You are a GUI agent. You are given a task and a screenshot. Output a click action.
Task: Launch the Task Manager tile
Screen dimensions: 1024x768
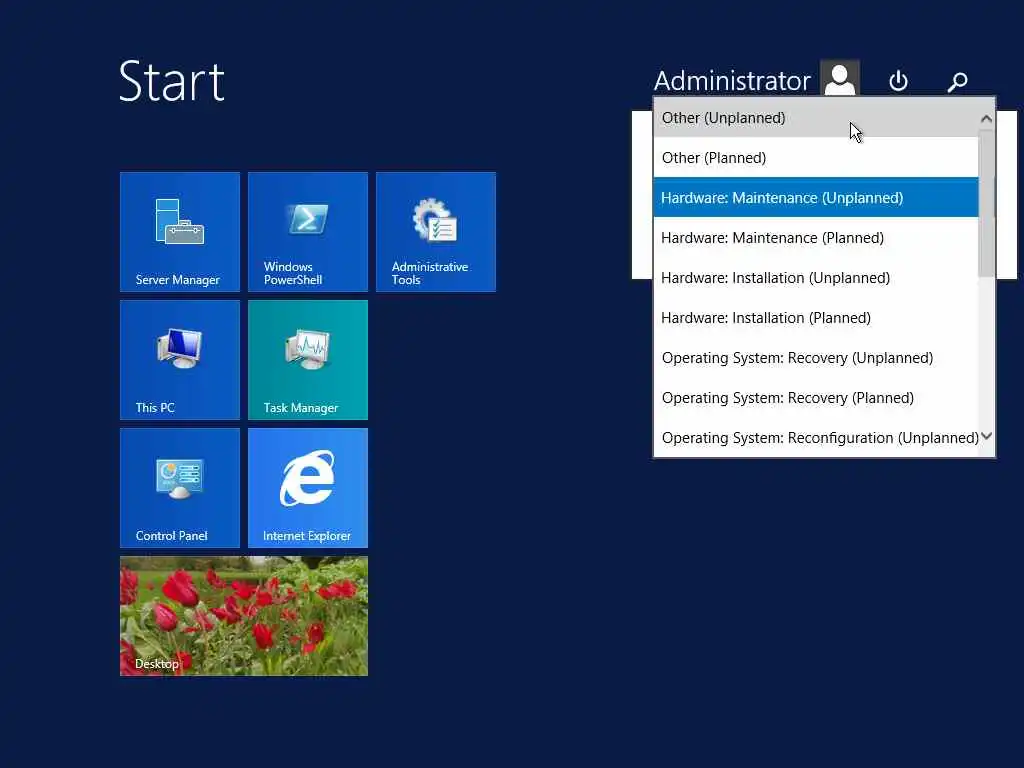tap(308, 360)
